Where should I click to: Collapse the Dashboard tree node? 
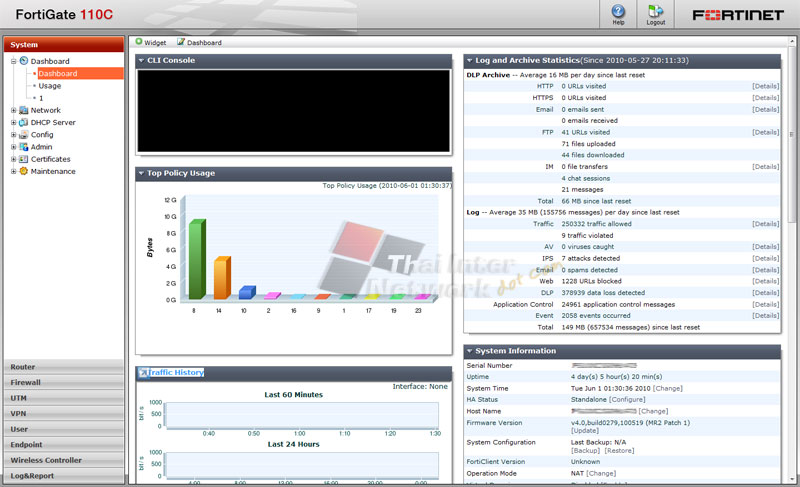point(14,61)
